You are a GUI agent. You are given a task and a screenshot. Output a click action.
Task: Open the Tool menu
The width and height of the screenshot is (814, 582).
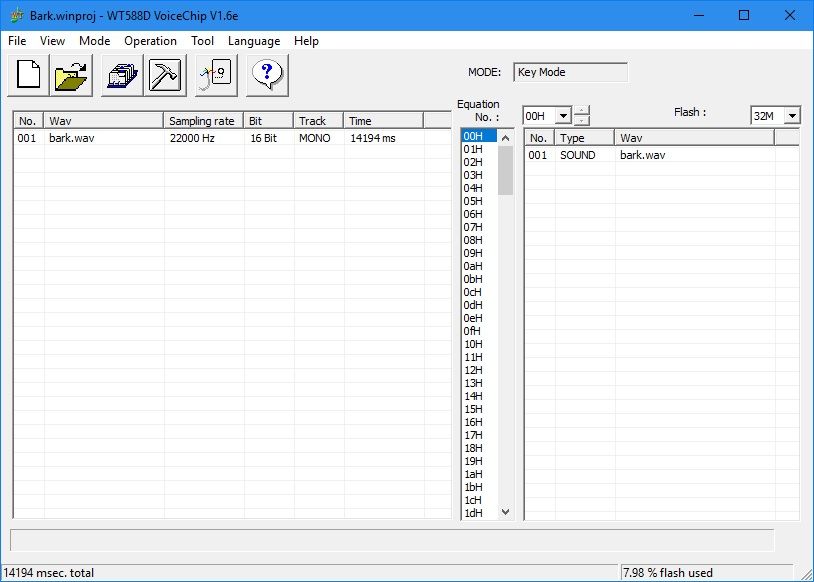(x=202, y=40)
